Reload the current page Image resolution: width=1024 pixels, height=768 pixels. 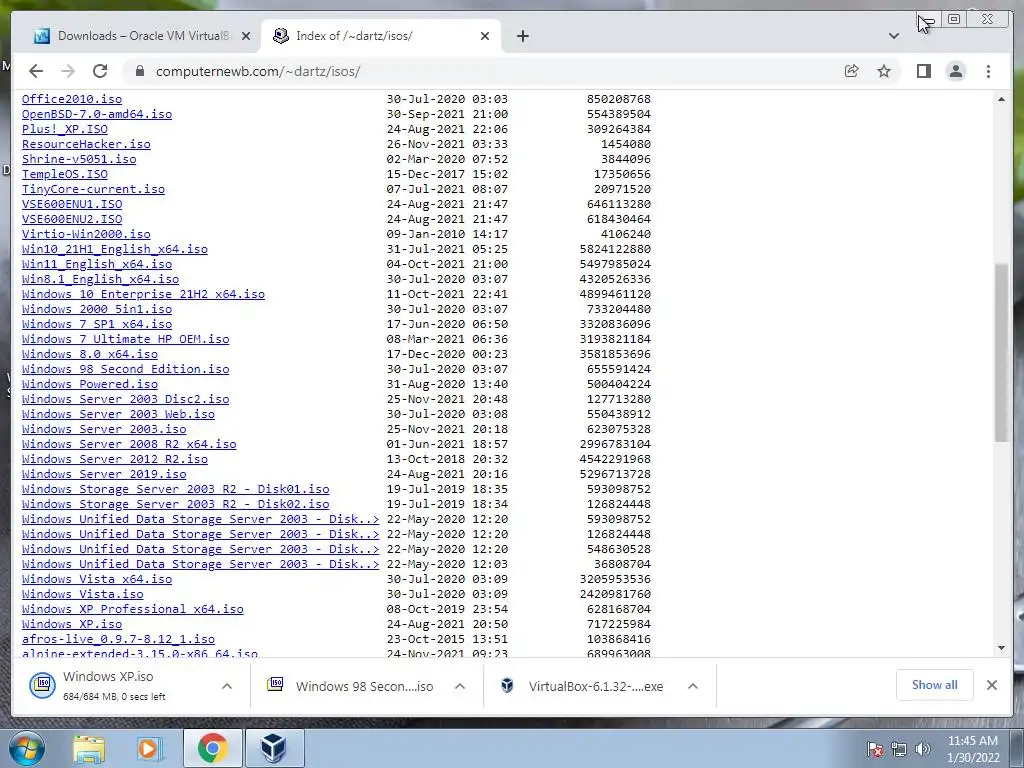click(x=100, y=71)
